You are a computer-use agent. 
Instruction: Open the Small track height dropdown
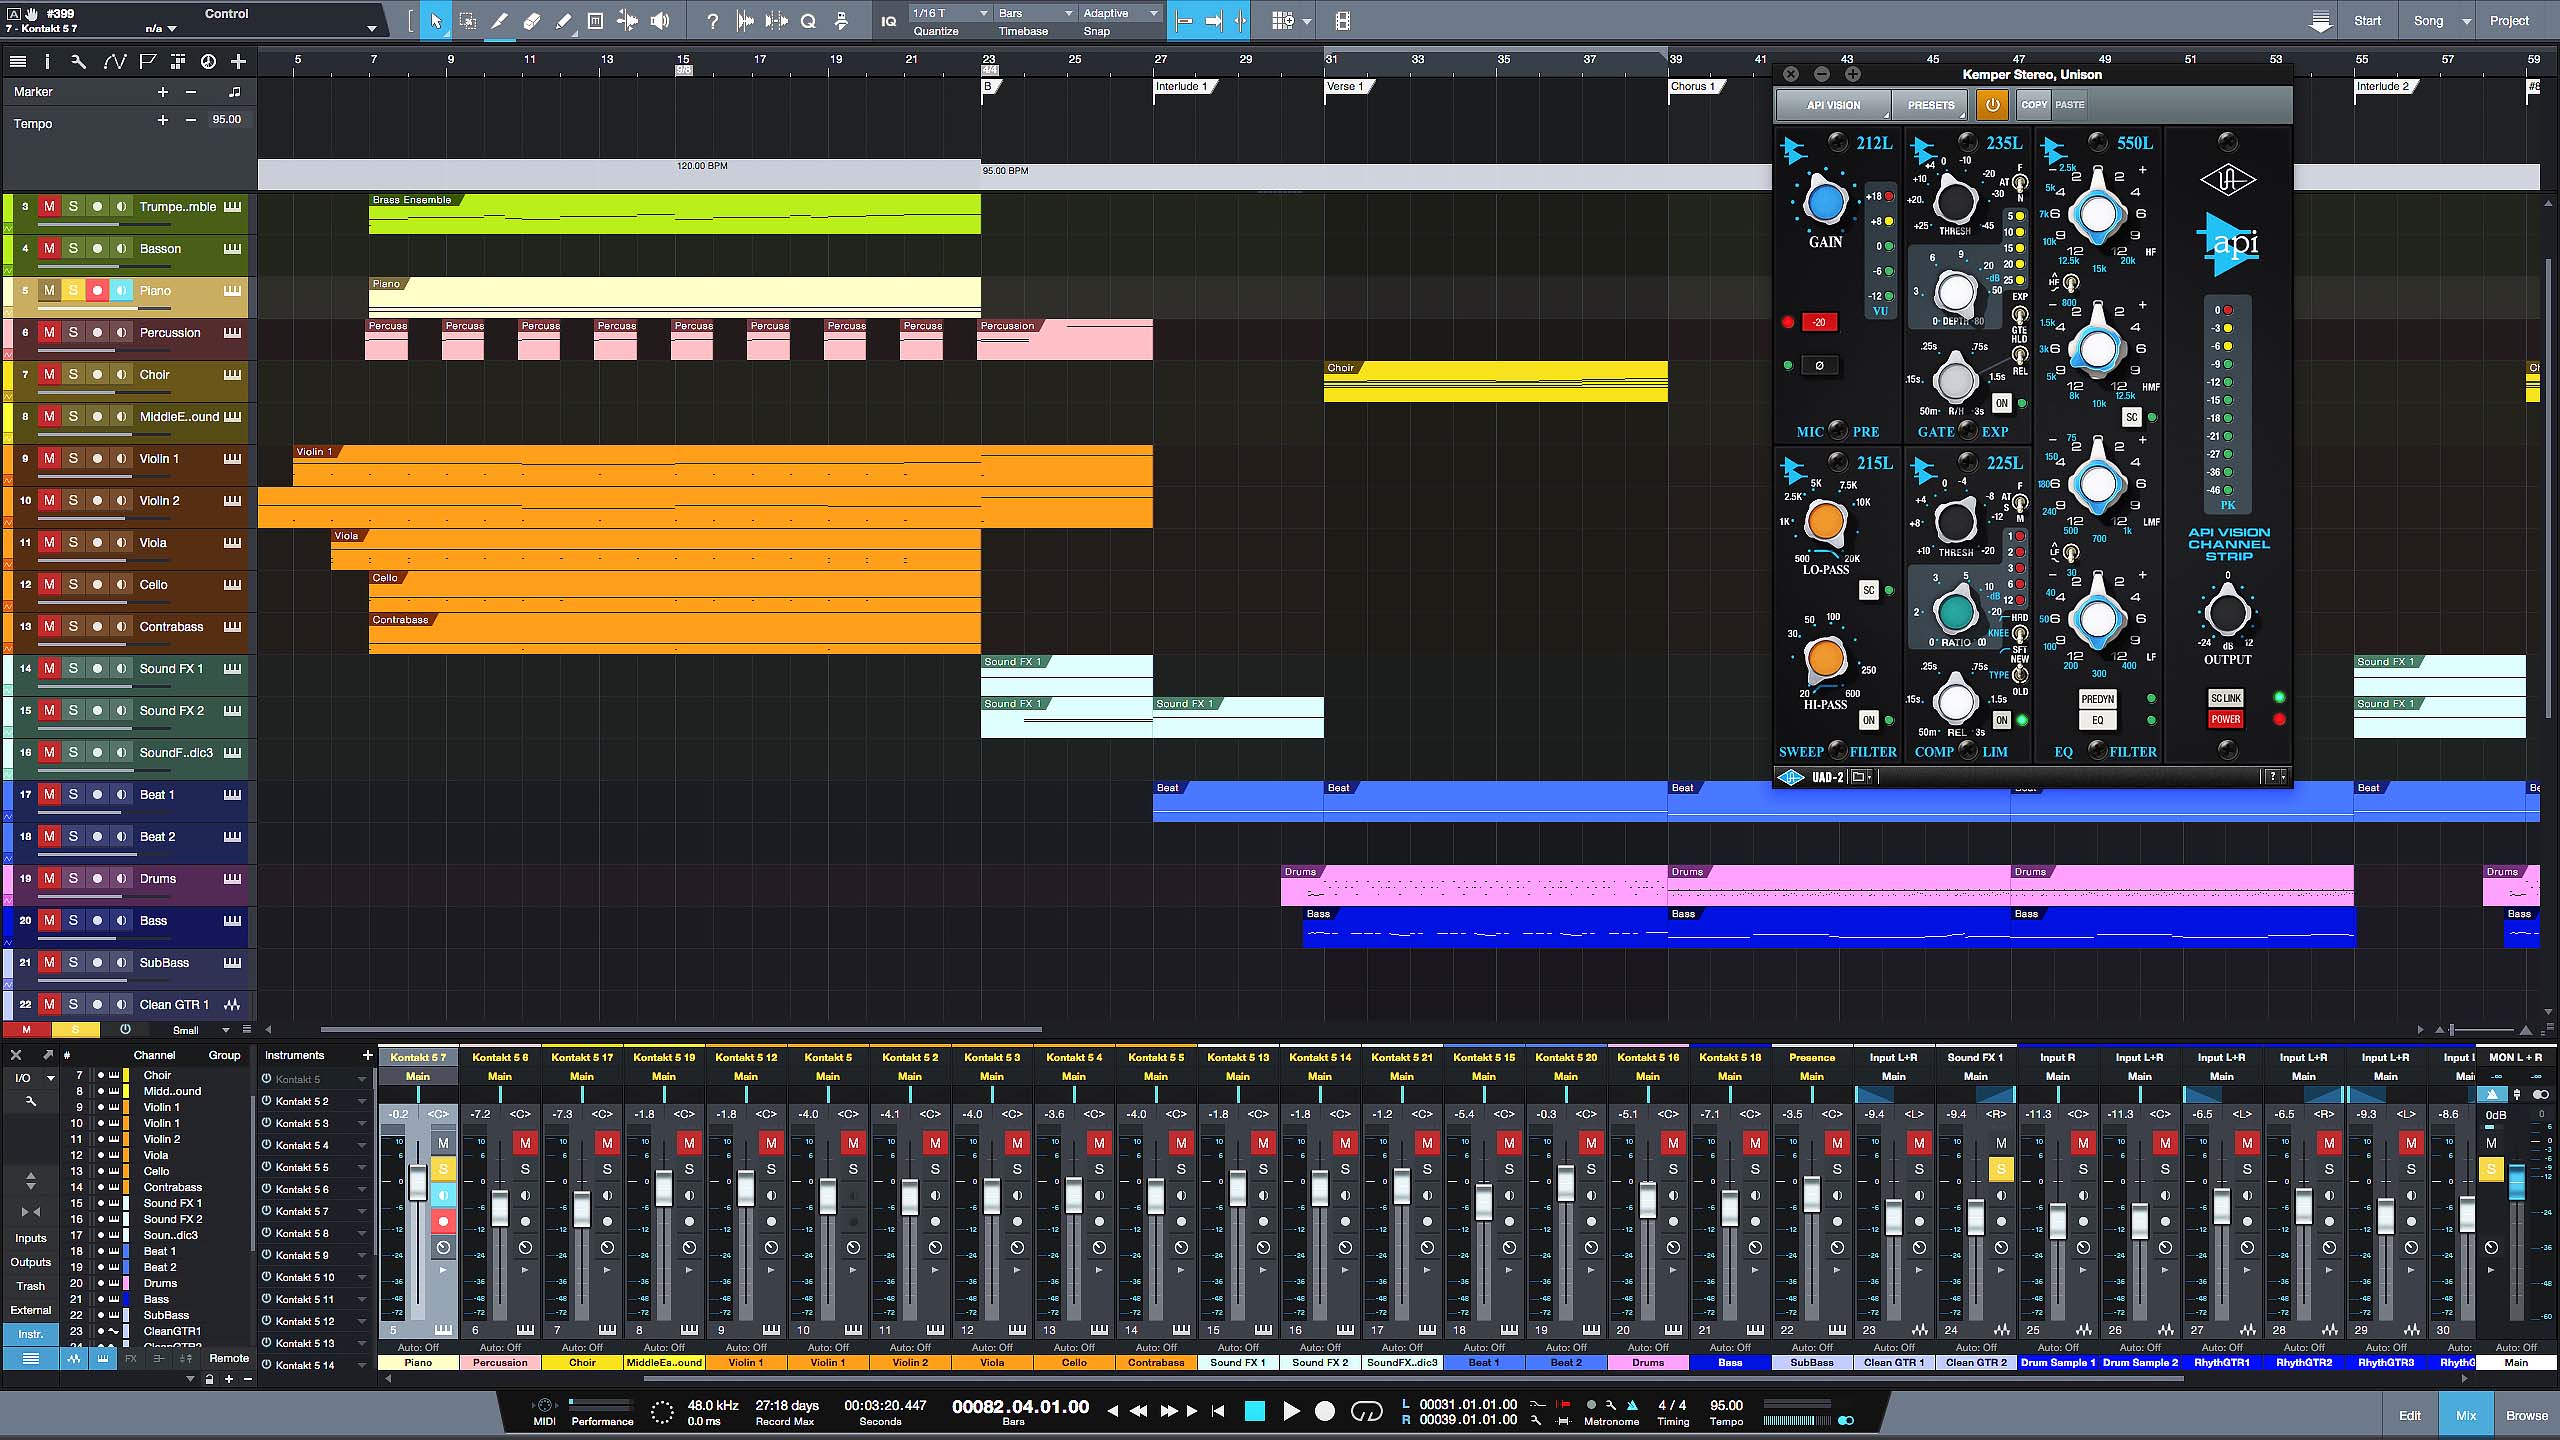pos(201,1030)
